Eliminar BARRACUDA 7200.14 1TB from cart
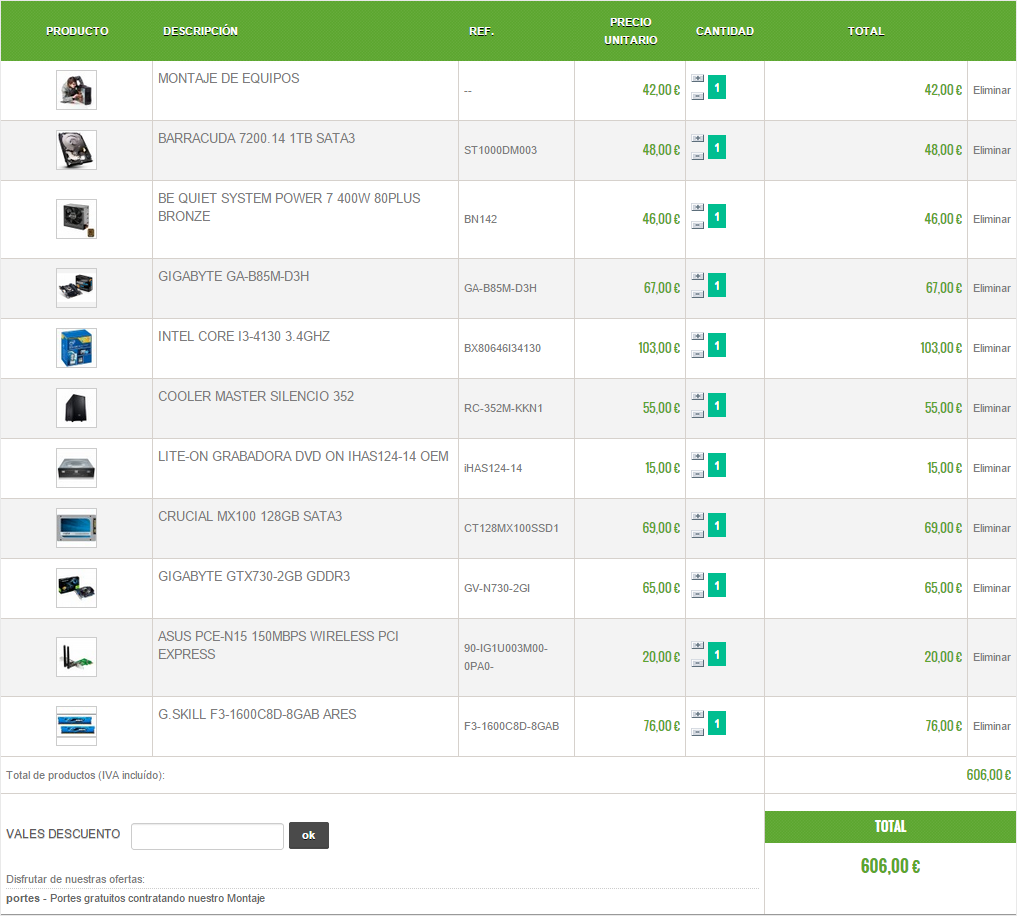Viewport: 1020px width, 917px height. click(x=991, y=150)
